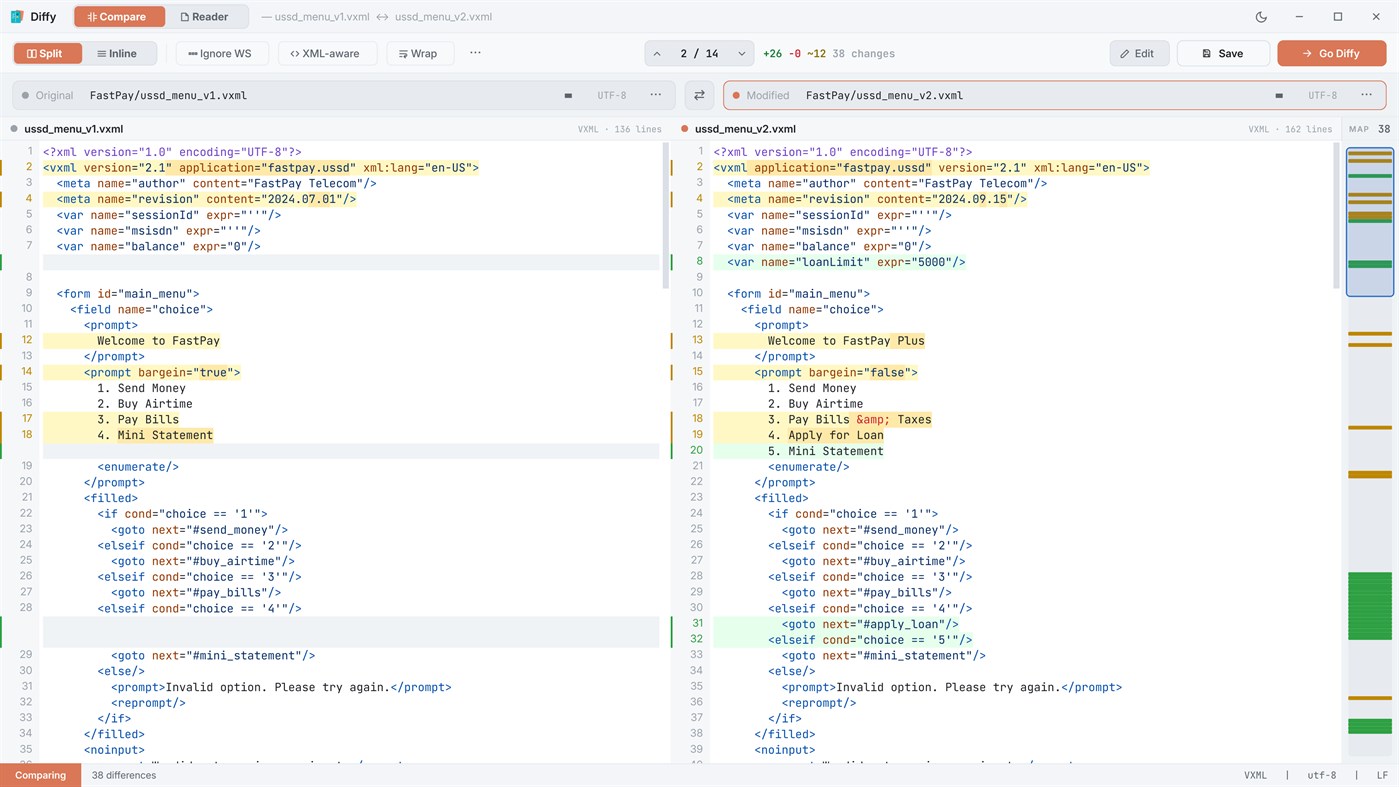Open options for modified file bar
Image resolution: width=1399 pixels, height=787 pixels.
pos(1366,95)
